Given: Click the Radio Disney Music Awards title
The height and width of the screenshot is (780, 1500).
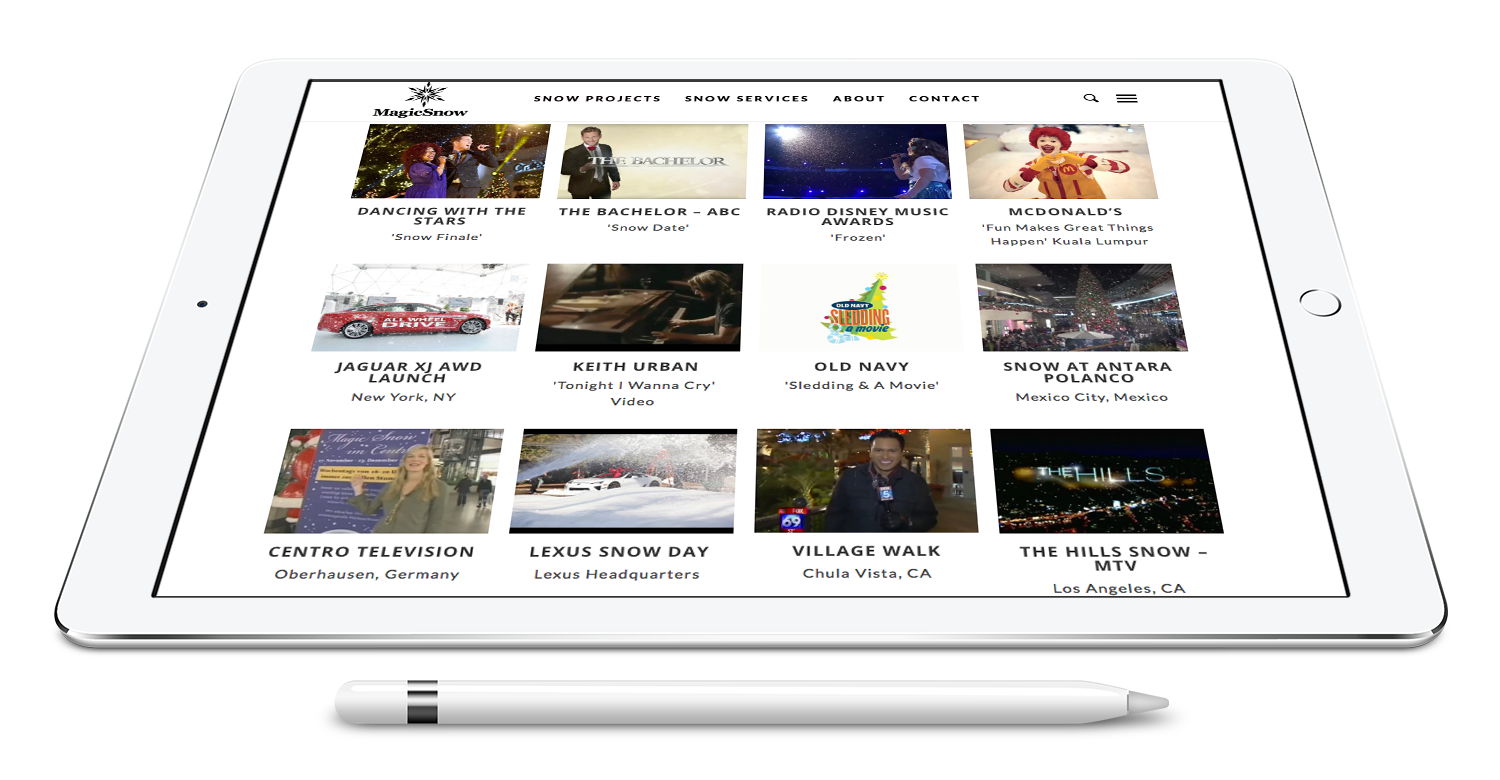Looking at the screenshot, I should [x=857, y=216].
